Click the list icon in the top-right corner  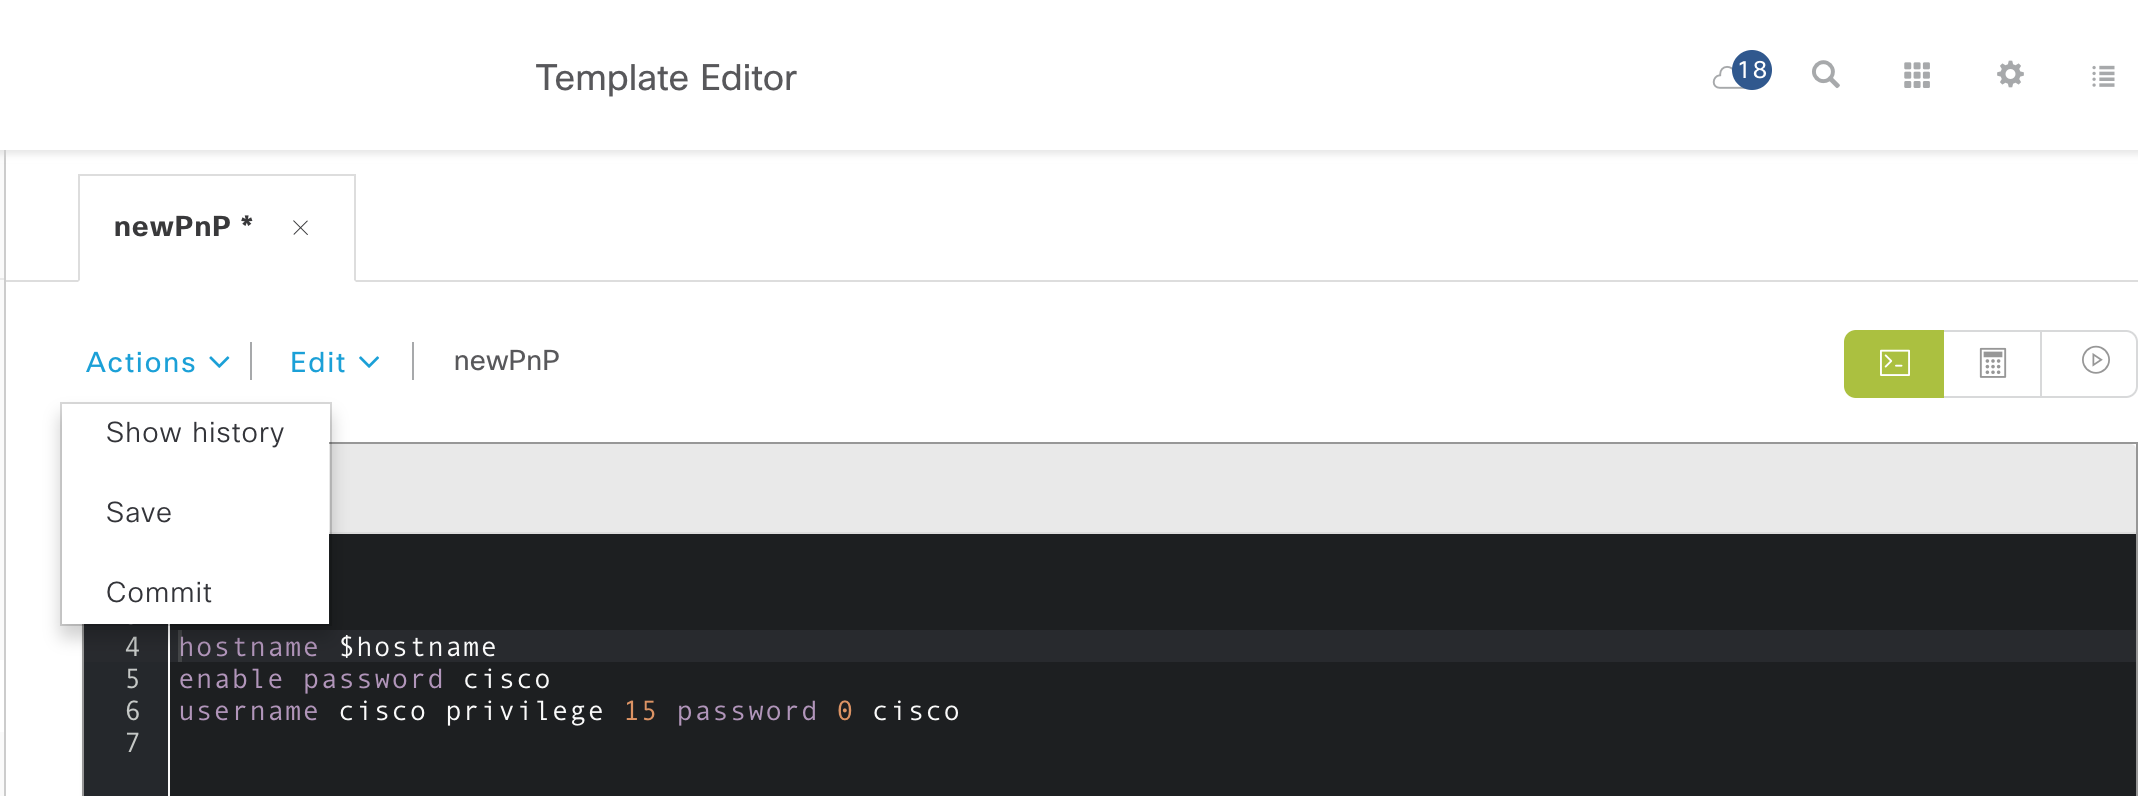point(2103,76)
